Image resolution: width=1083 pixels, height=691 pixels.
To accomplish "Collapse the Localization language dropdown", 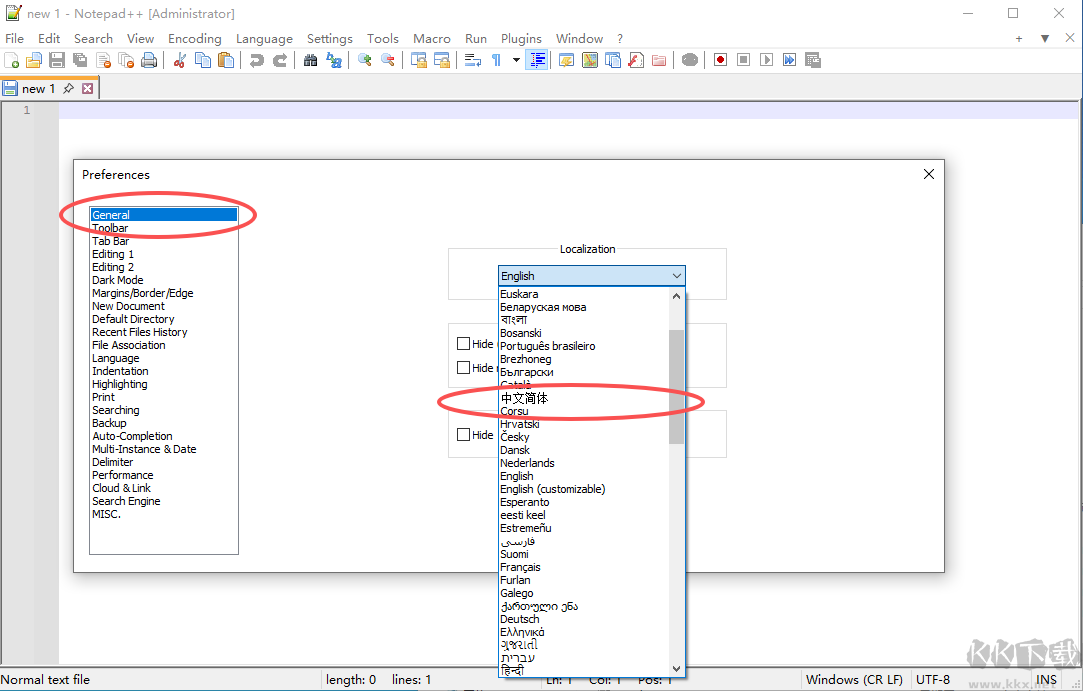I will [x=677, y=276].
